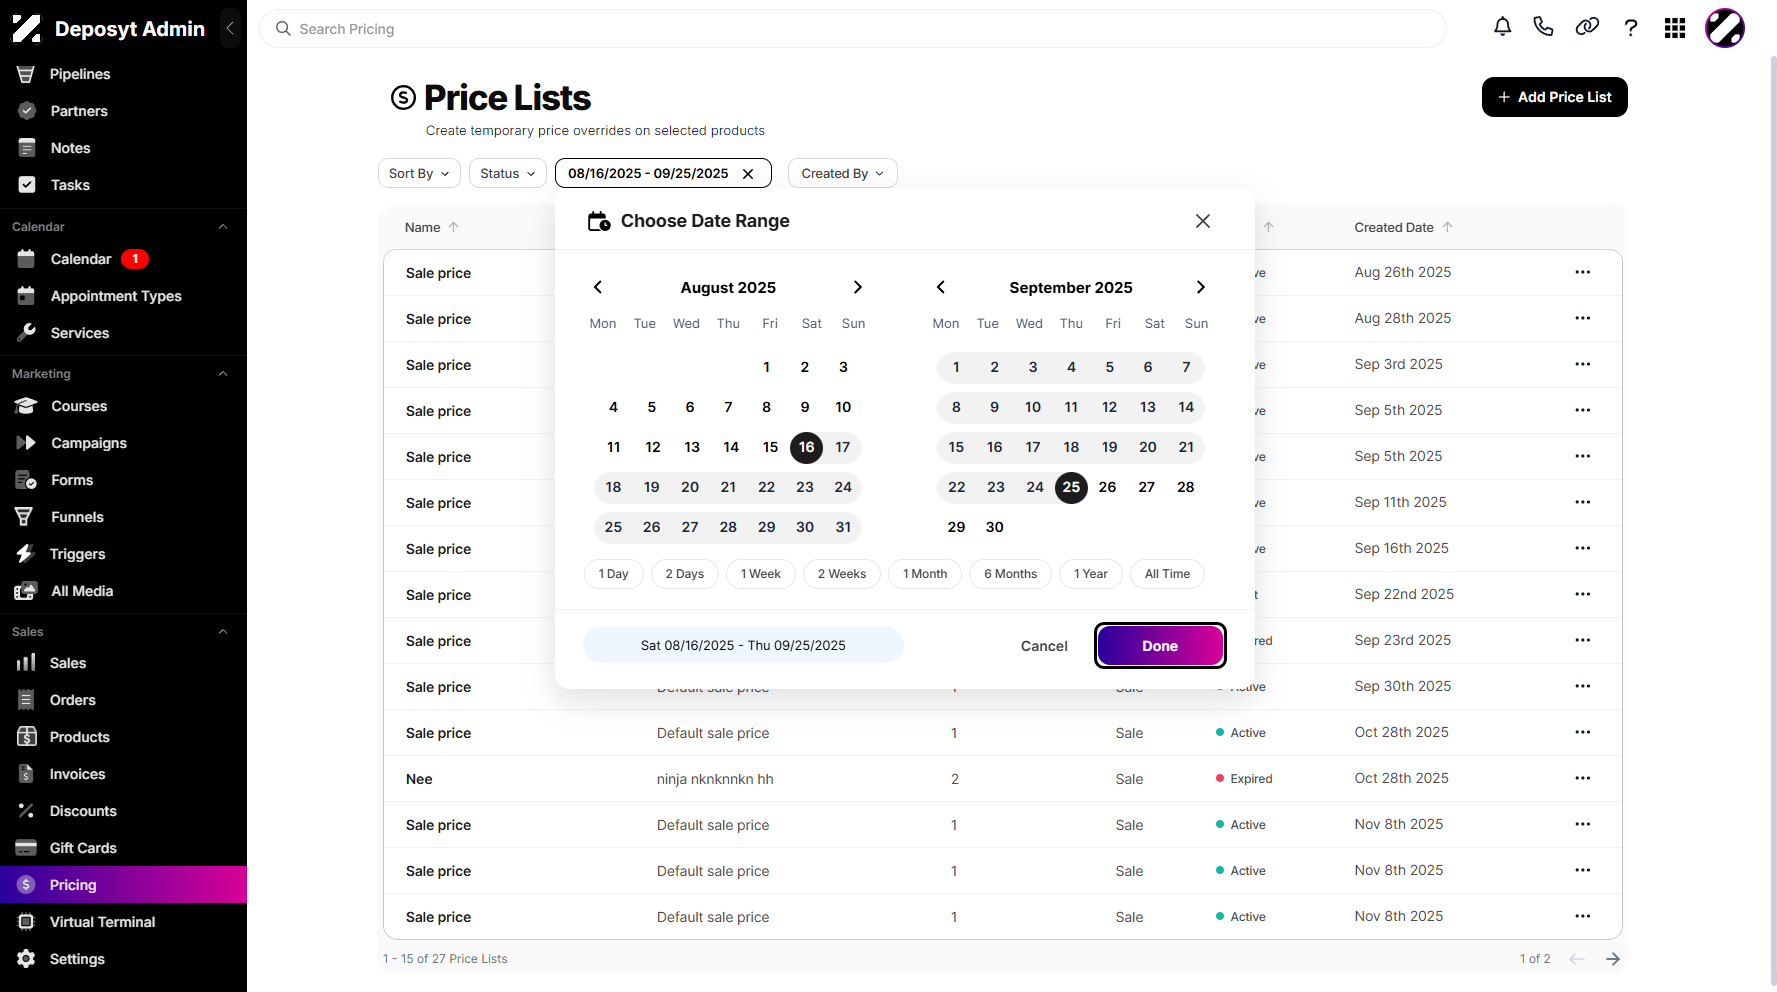The width and height of the screenshot is (1777, 992).
Task: Sort by Created Date column arrow
Action: pyautogui.click(x=1447, y=227)
